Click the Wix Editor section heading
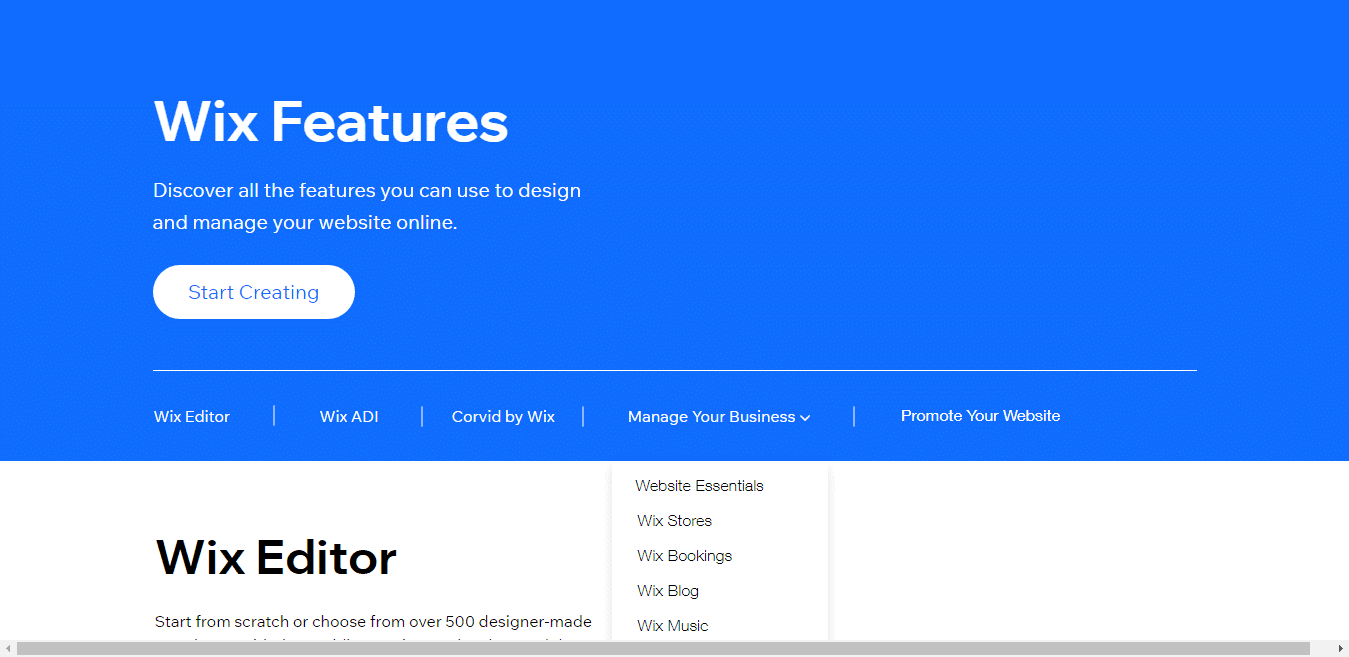The width and height of the screenshot is (1349, 657). pos(276,557)
